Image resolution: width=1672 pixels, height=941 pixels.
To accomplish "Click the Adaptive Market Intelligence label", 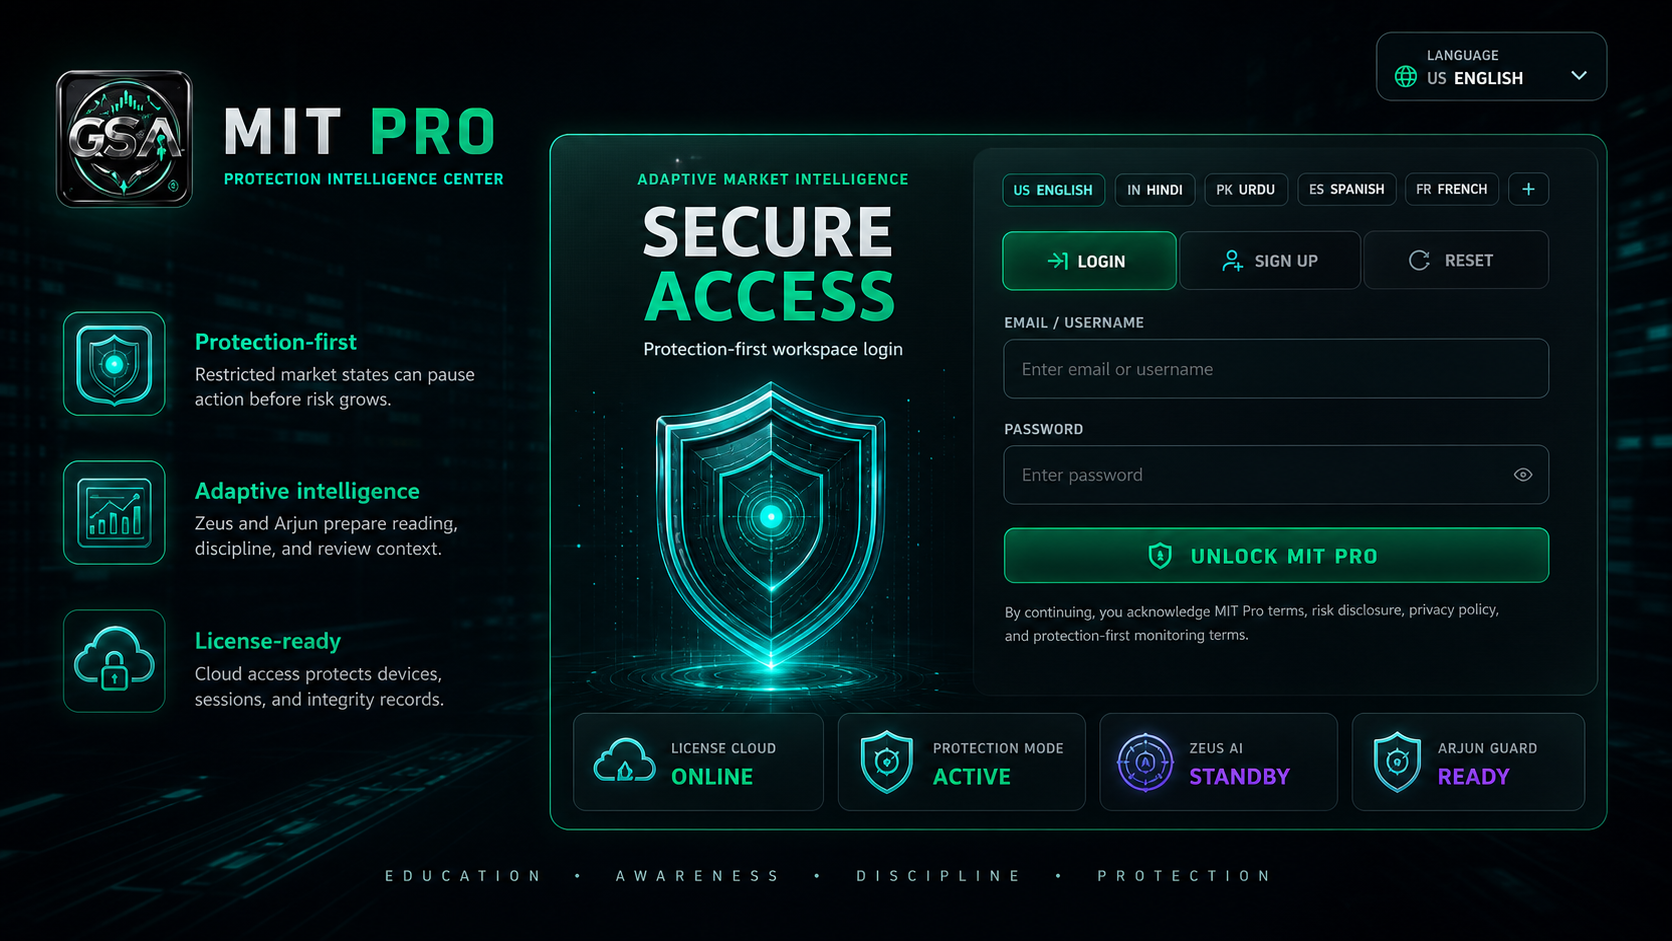I will coord(773,179).
